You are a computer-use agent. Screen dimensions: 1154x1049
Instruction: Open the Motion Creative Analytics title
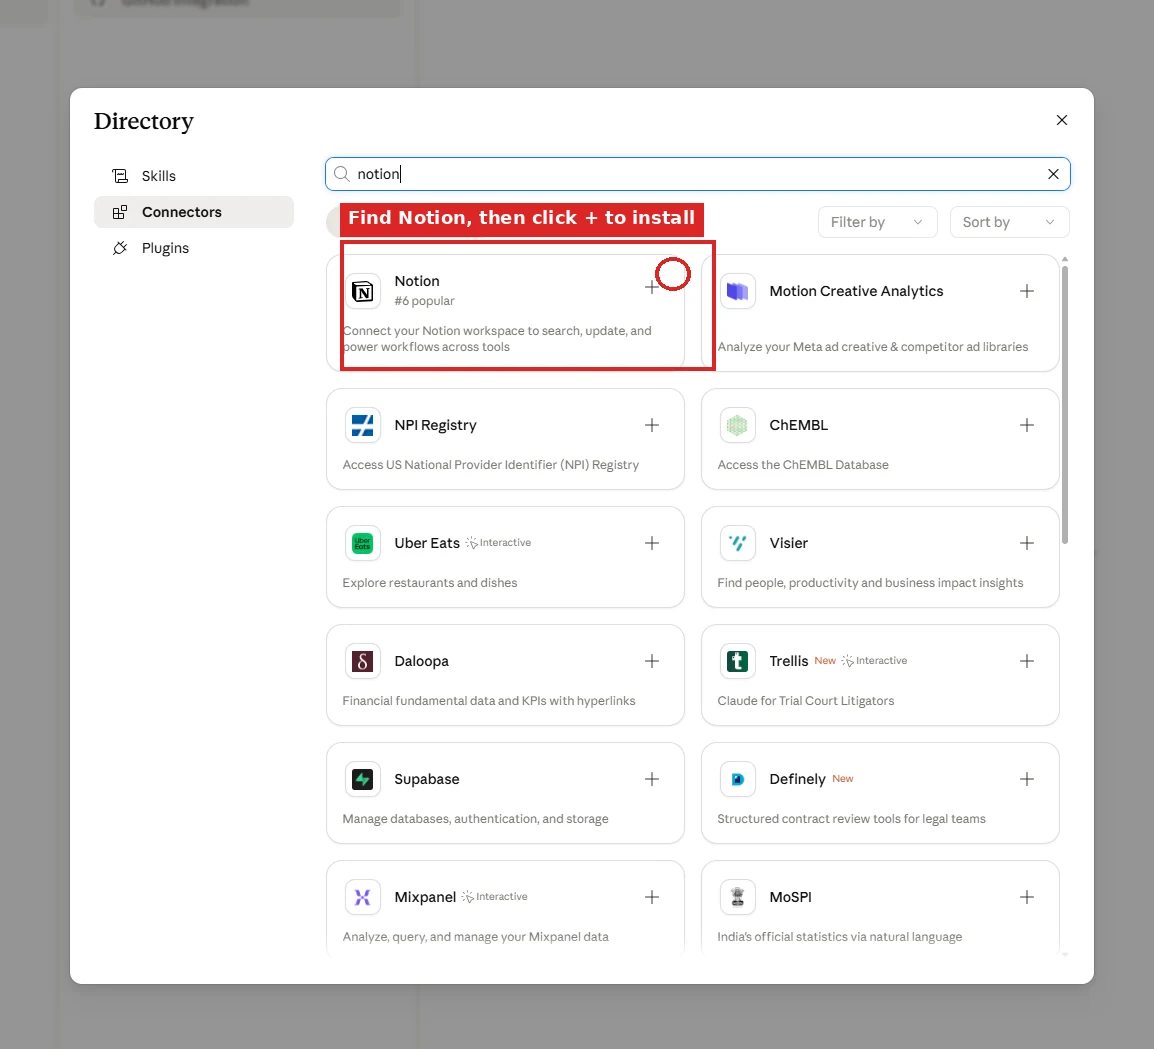[856, 292]
